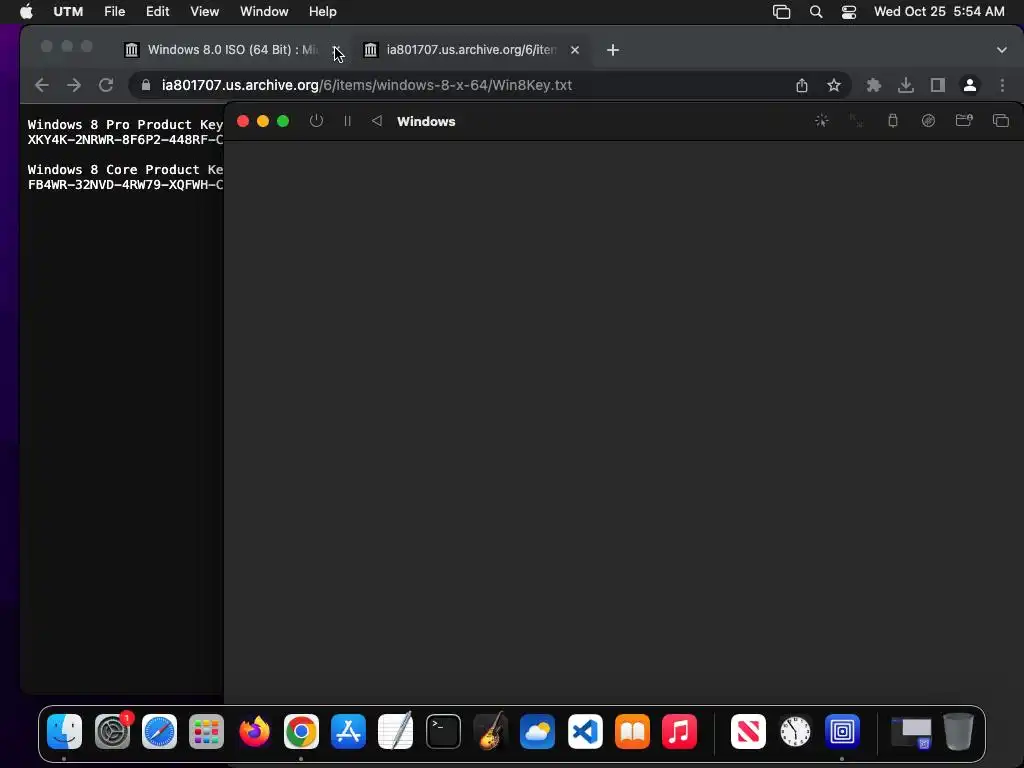Viewport: 1024px width, 768px height.
Task: Open Terminal from the Dock
Action: click(x=443, y=731)
